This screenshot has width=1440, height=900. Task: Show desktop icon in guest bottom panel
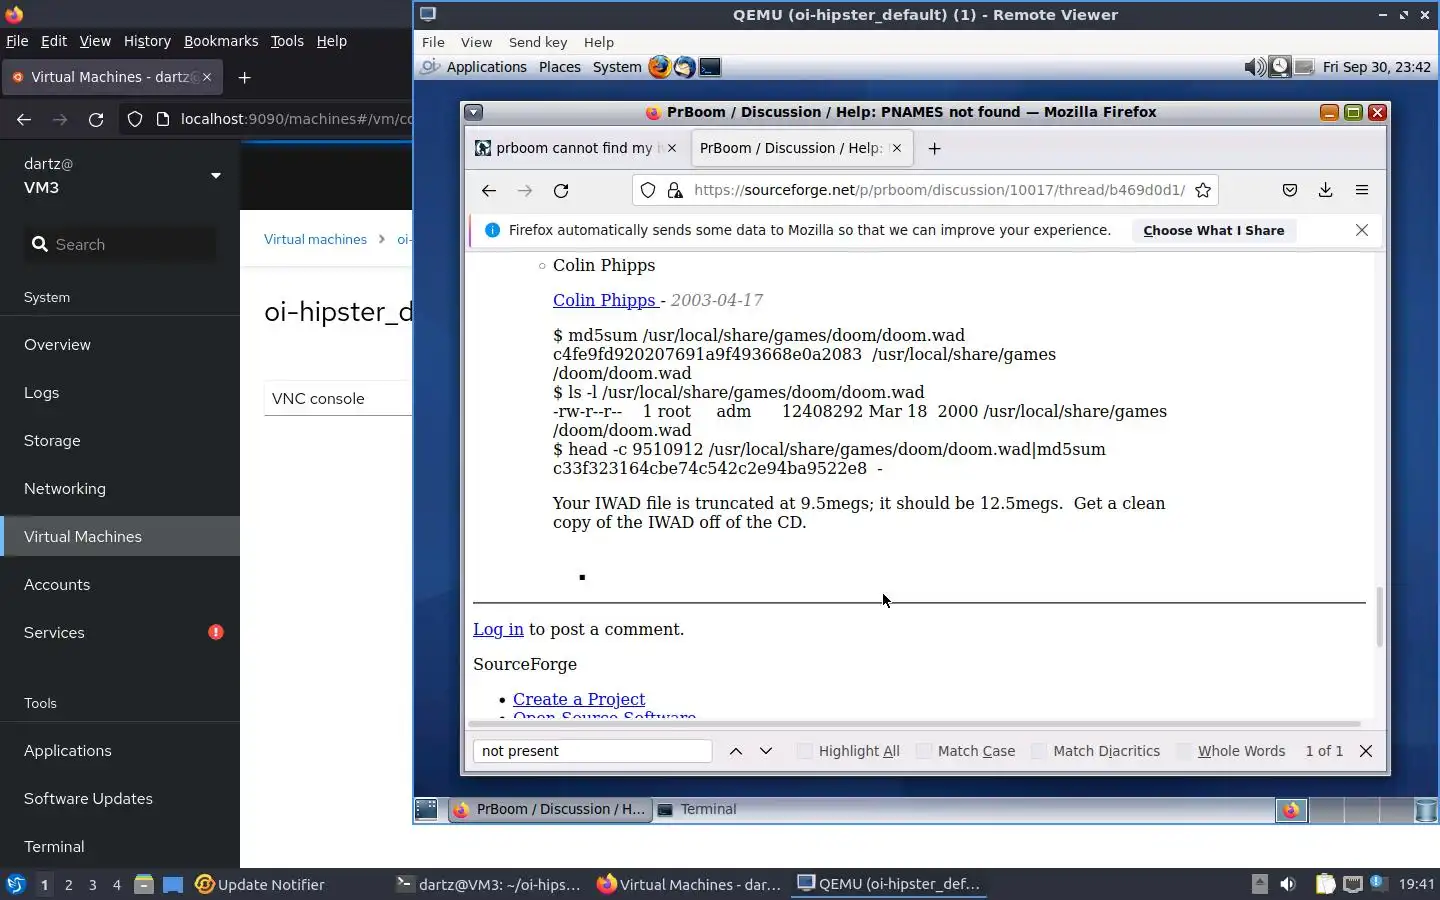point(426,809)
